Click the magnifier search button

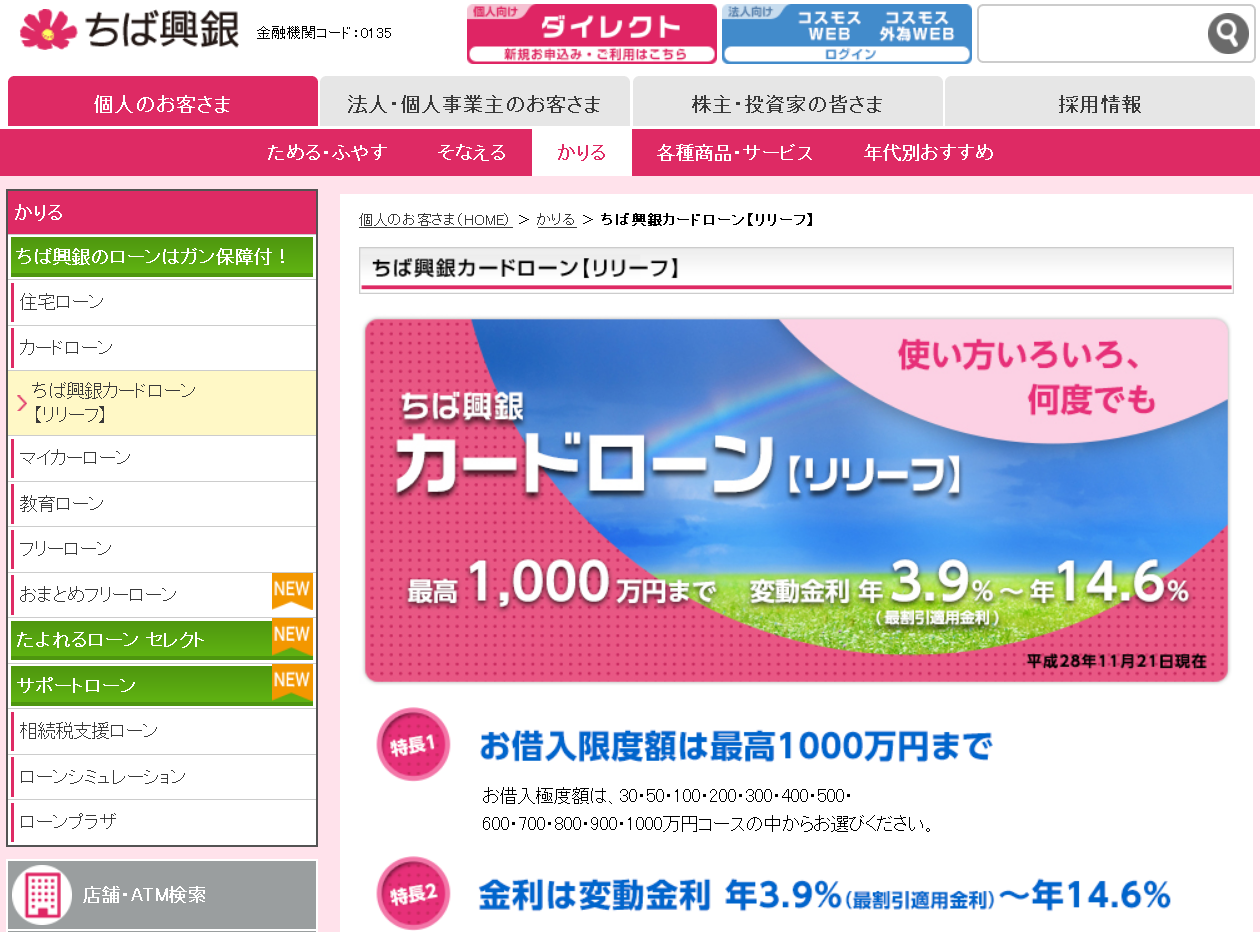click(1228, 34)
